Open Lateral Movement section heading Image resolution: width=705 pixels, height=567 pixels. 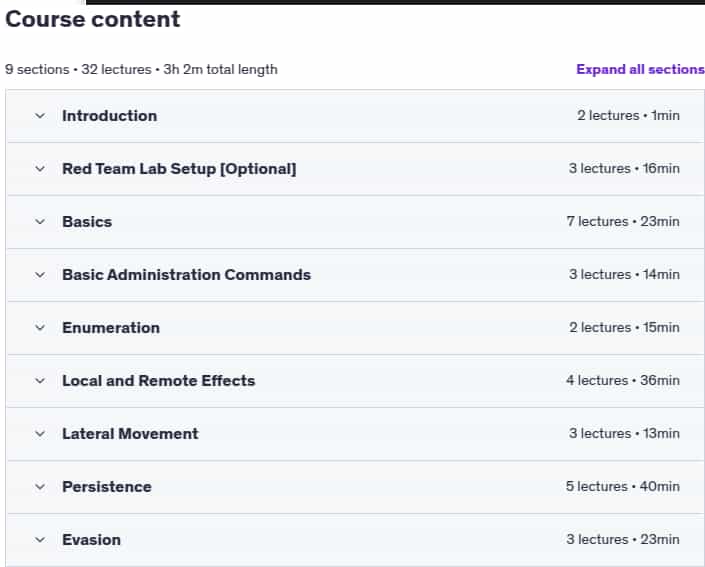[130, 434]
